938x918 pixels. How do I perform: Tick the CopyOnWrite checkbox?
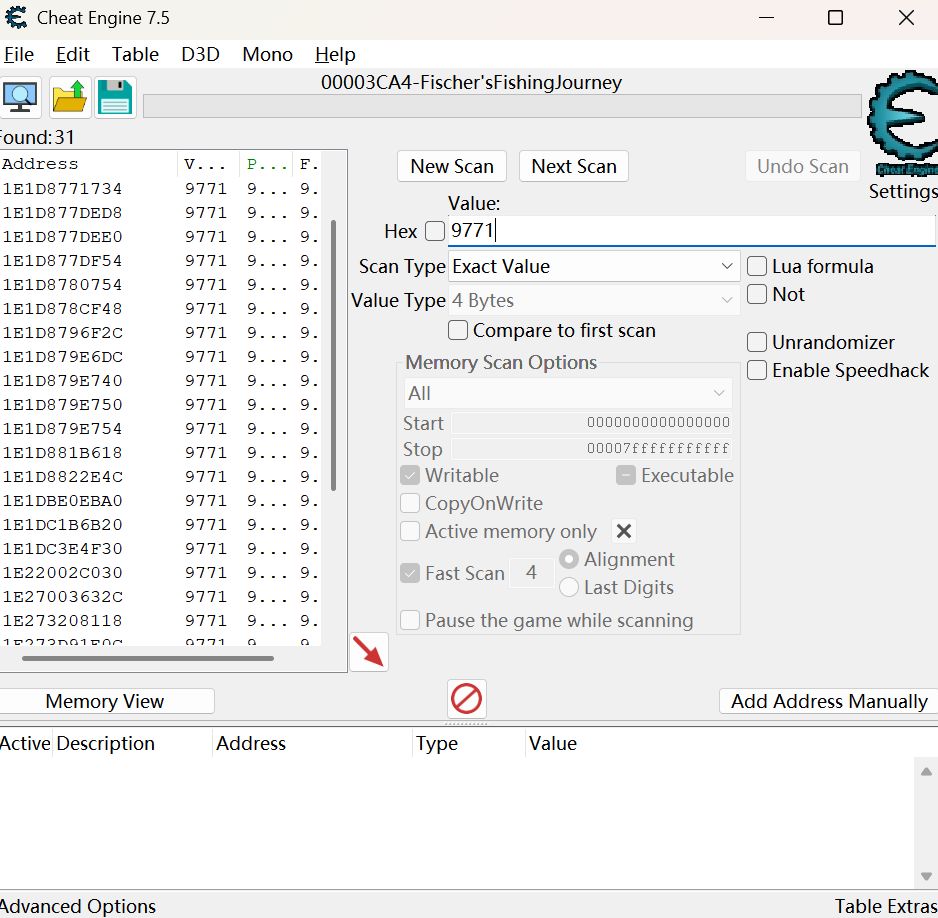pos(410,504)
